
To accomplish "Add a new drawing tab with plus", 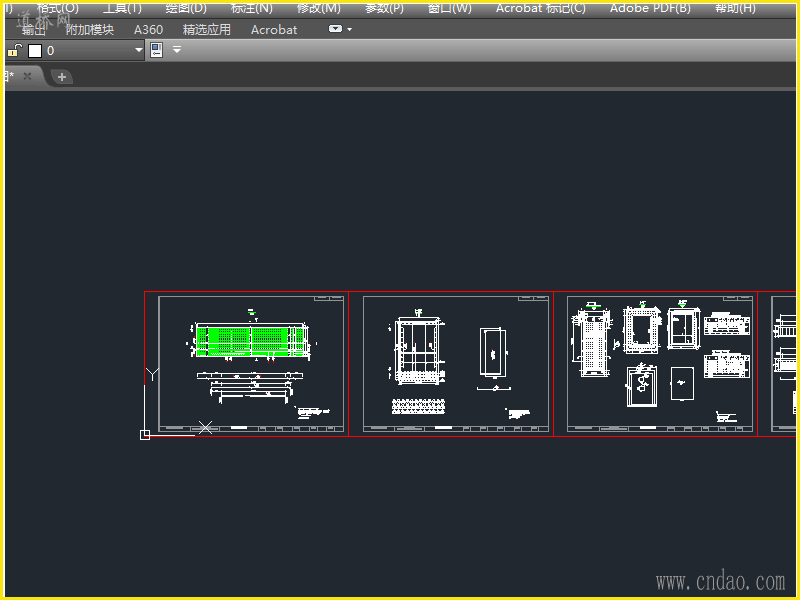I will coord(62,77).
